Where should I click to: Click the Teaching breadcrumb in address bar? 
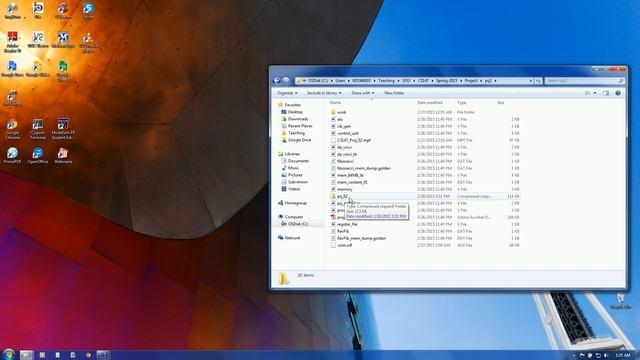[x=386, y=81]
